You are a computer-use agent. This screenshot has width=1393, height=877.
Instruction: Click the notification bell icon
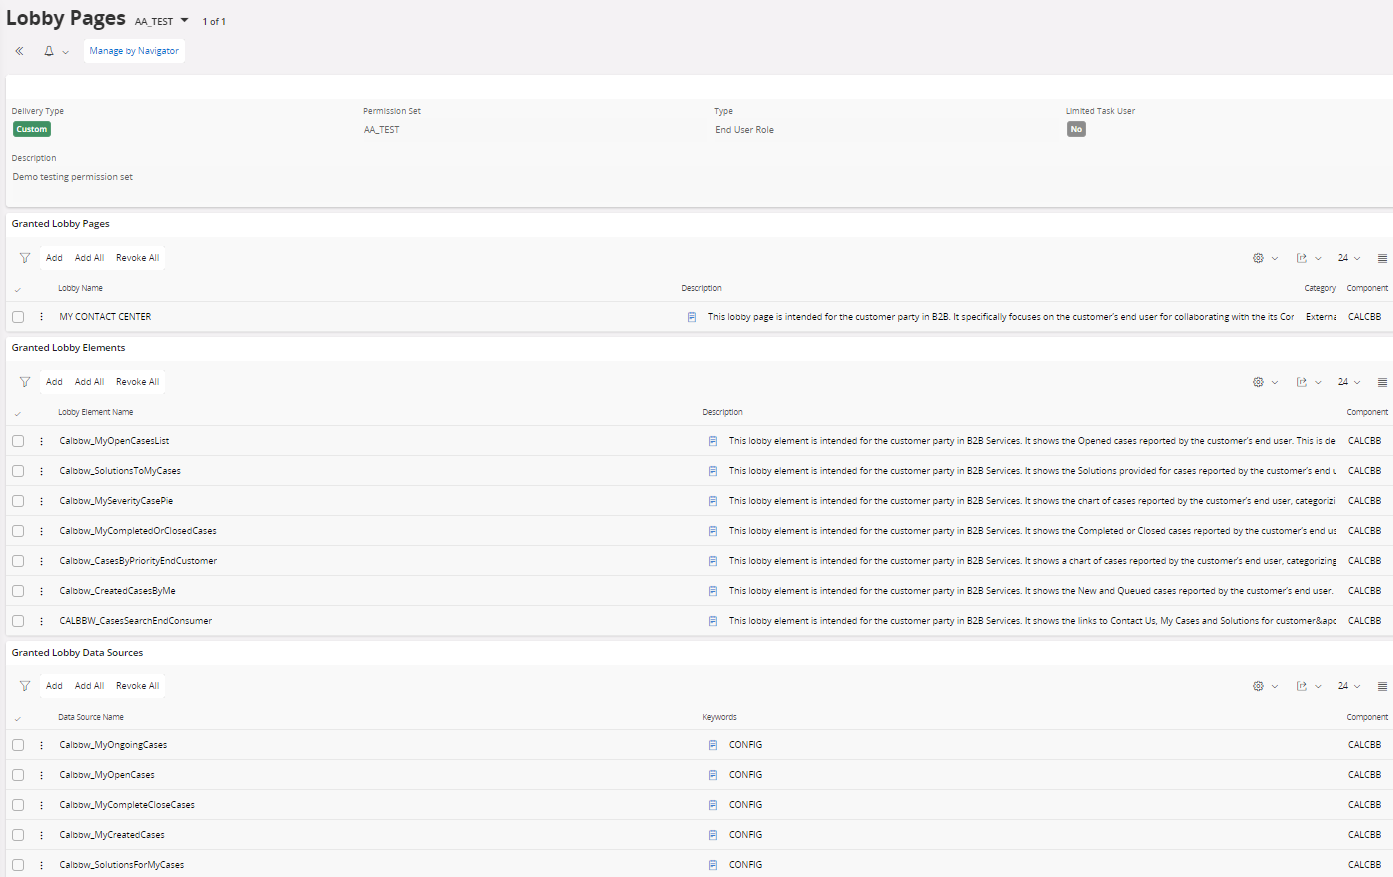[x=49, y=51]
